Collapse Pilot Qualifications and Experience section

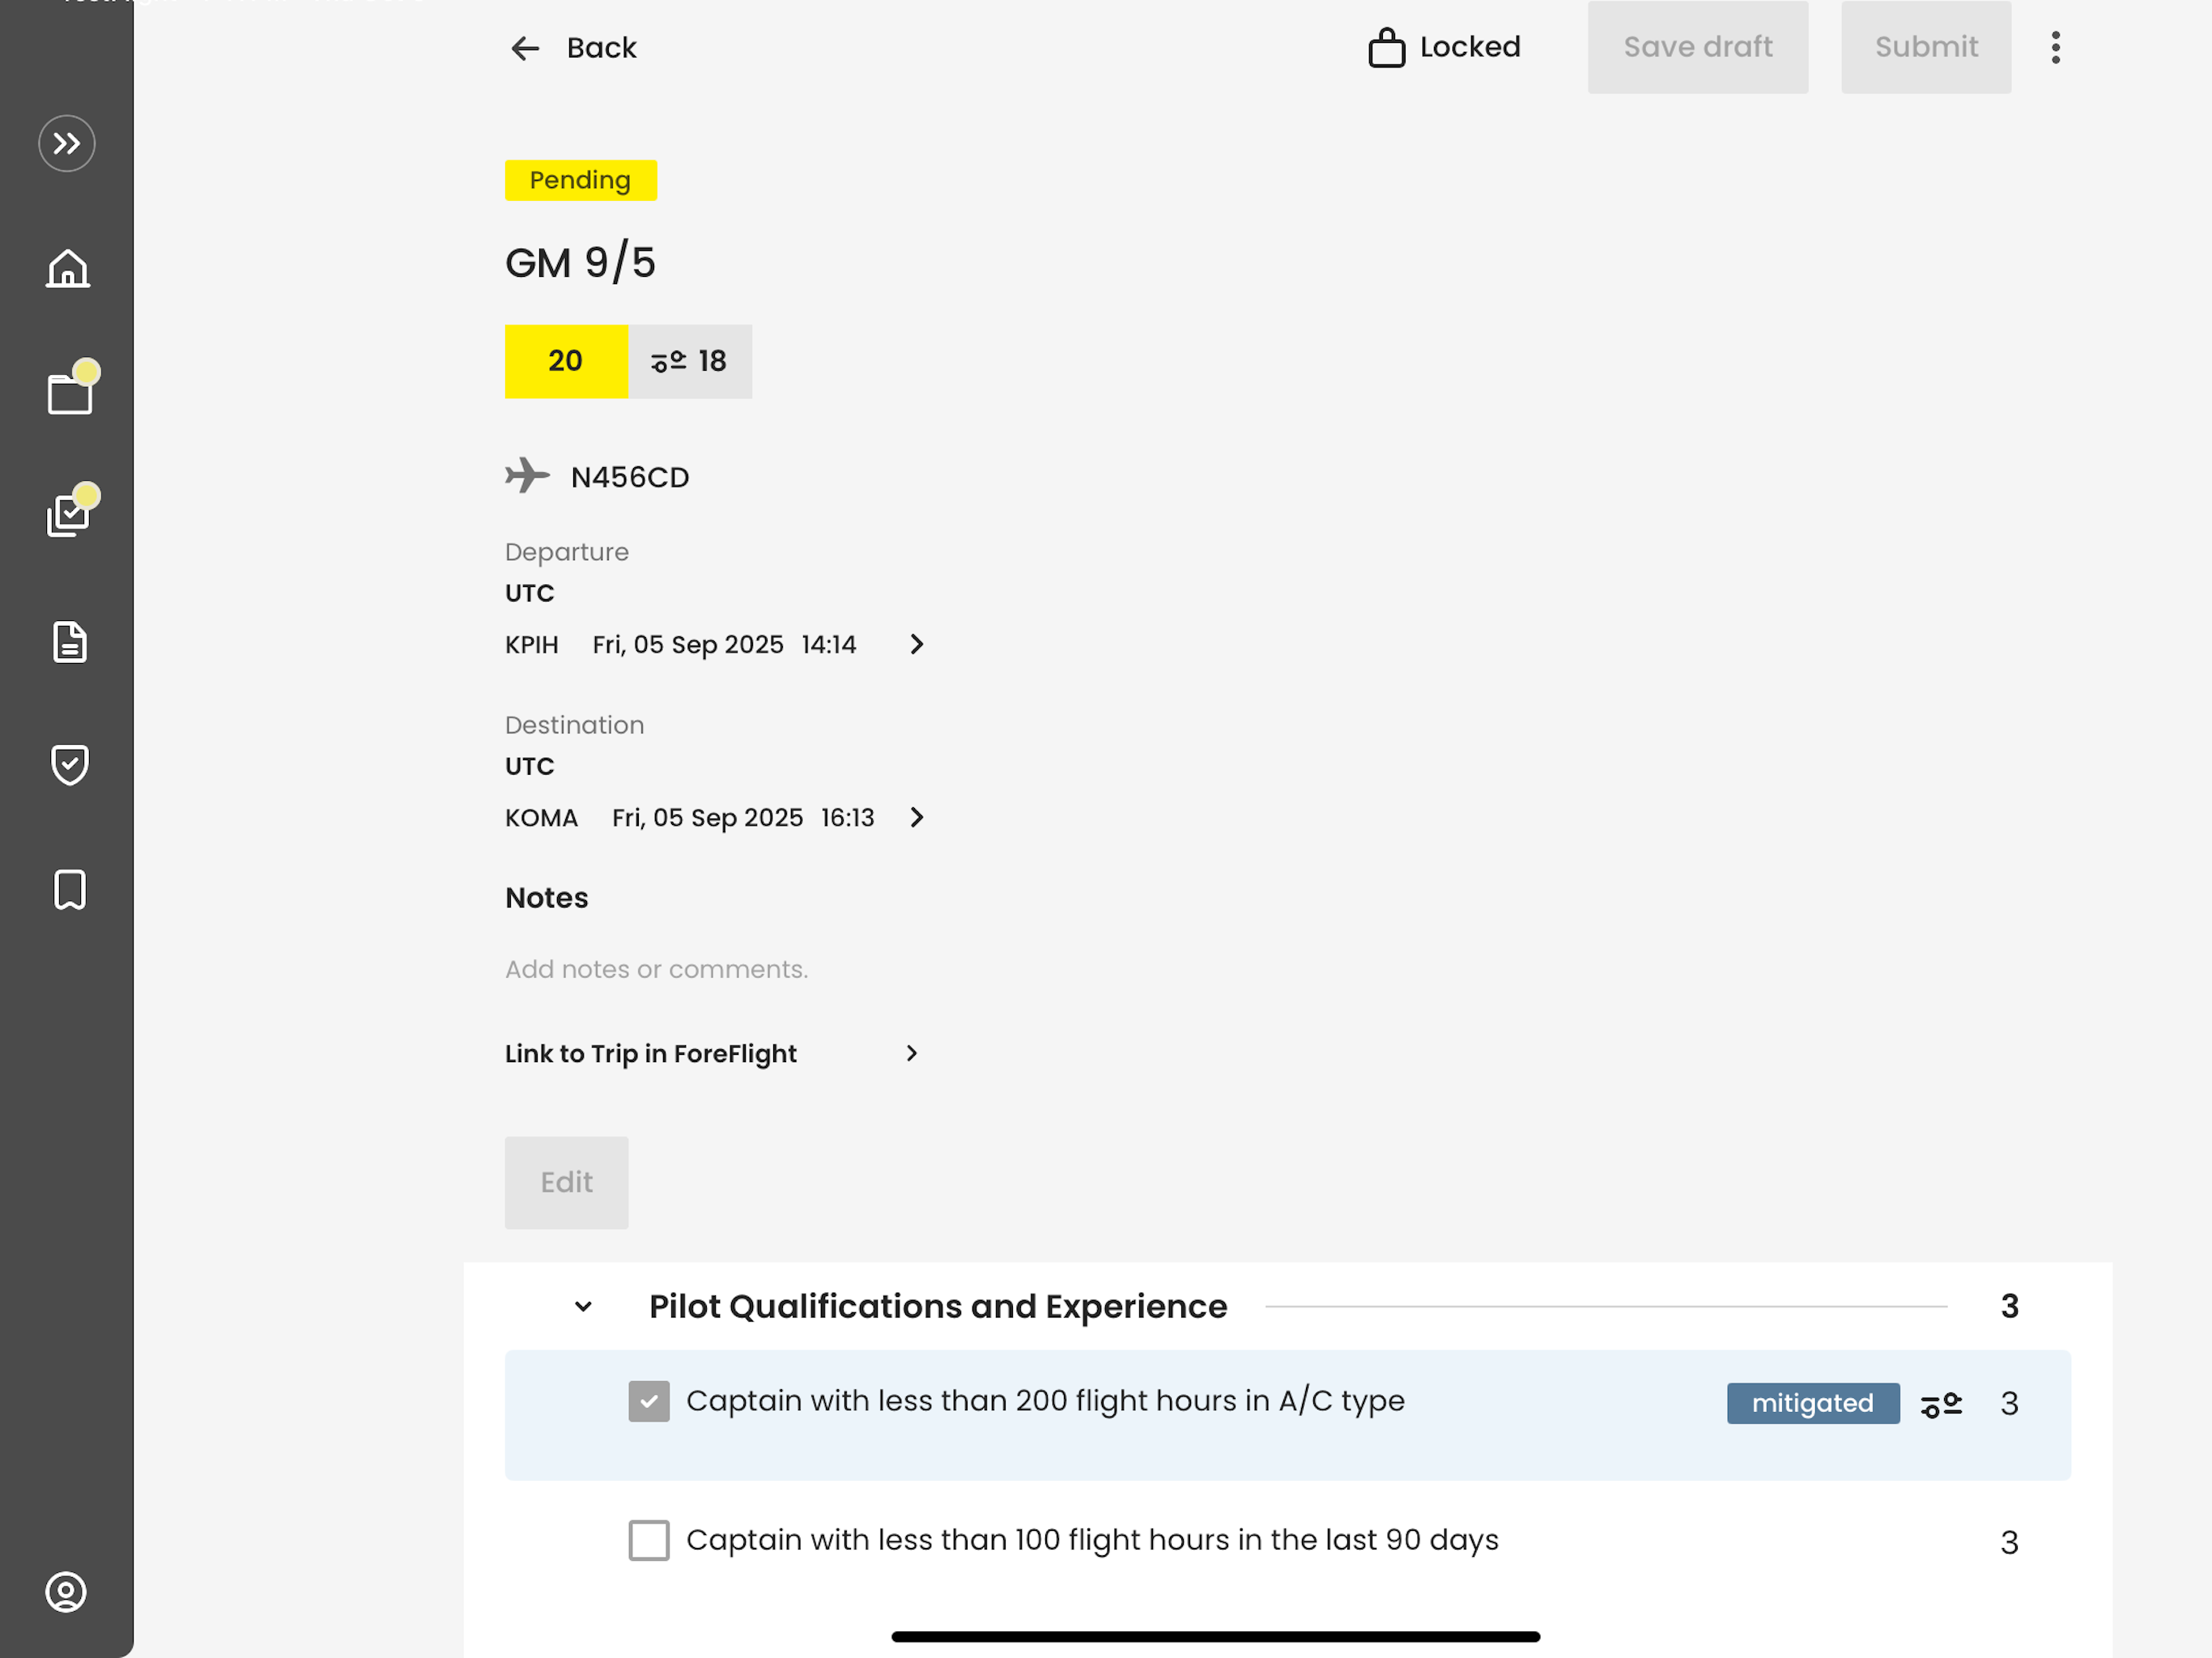[584, 1306]
